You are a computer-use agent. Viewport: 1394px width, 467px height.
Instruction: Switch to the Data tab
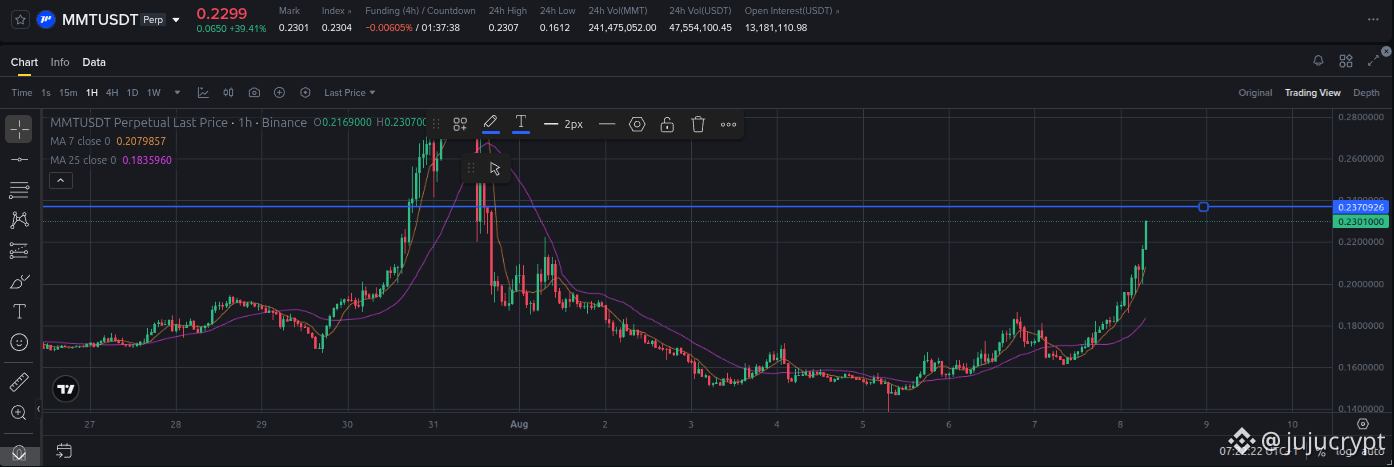click(94, 62)
